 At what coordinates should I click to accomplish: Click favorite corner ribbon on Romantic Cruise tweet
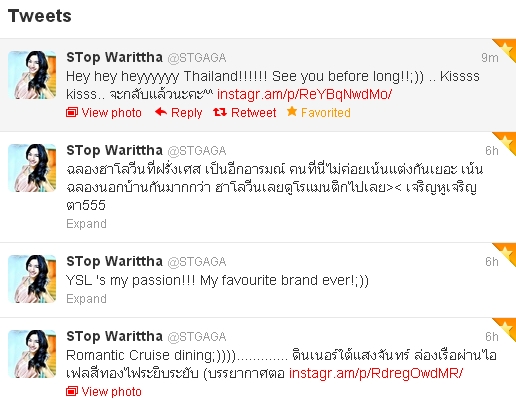pyautogui.click(x=505, y=328)
